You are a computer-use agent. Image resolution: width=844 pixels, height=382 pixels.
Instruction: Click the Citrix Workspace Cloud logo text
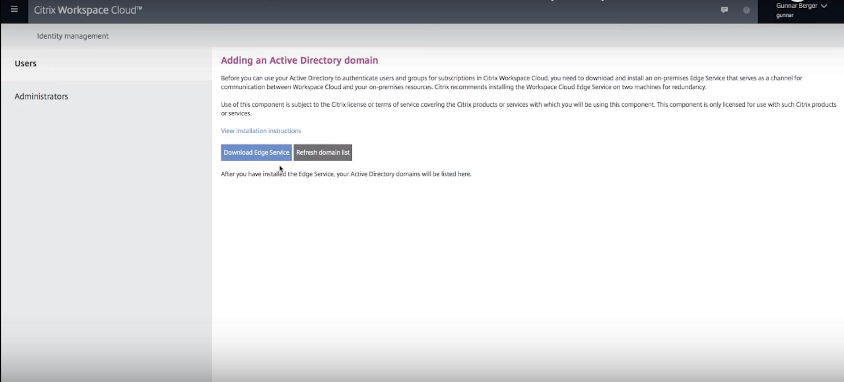pyautogui.click(x=88, y=10)
